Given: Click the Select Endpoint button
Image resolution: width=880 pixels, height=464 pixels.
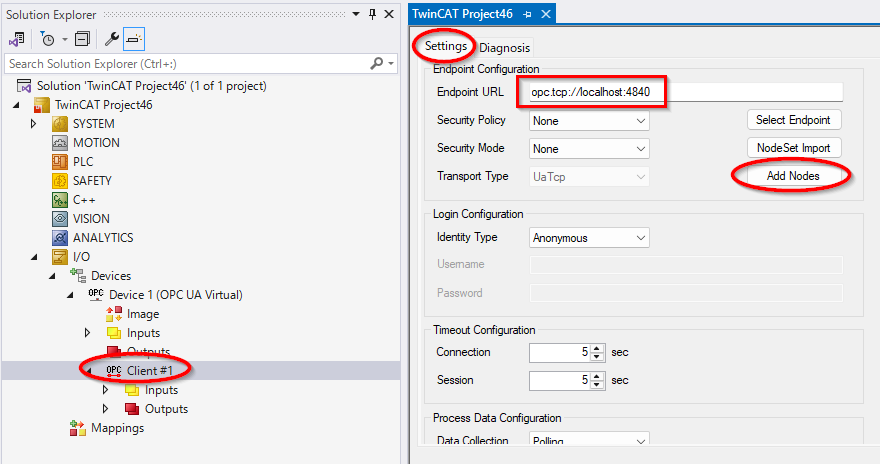Looking at the screenshot, I should click(793, 120).
